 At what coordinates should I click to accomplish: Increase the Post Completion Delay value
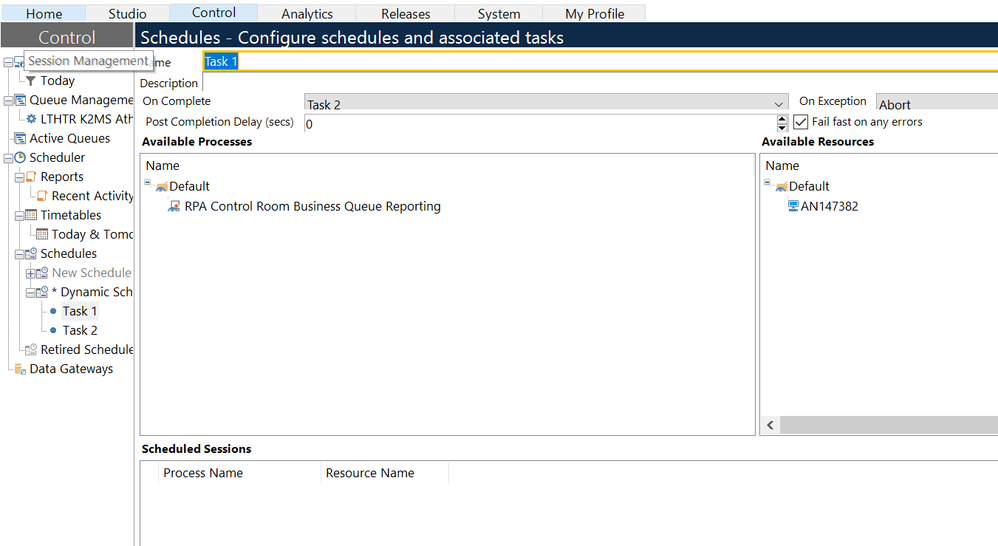point(782,118)
